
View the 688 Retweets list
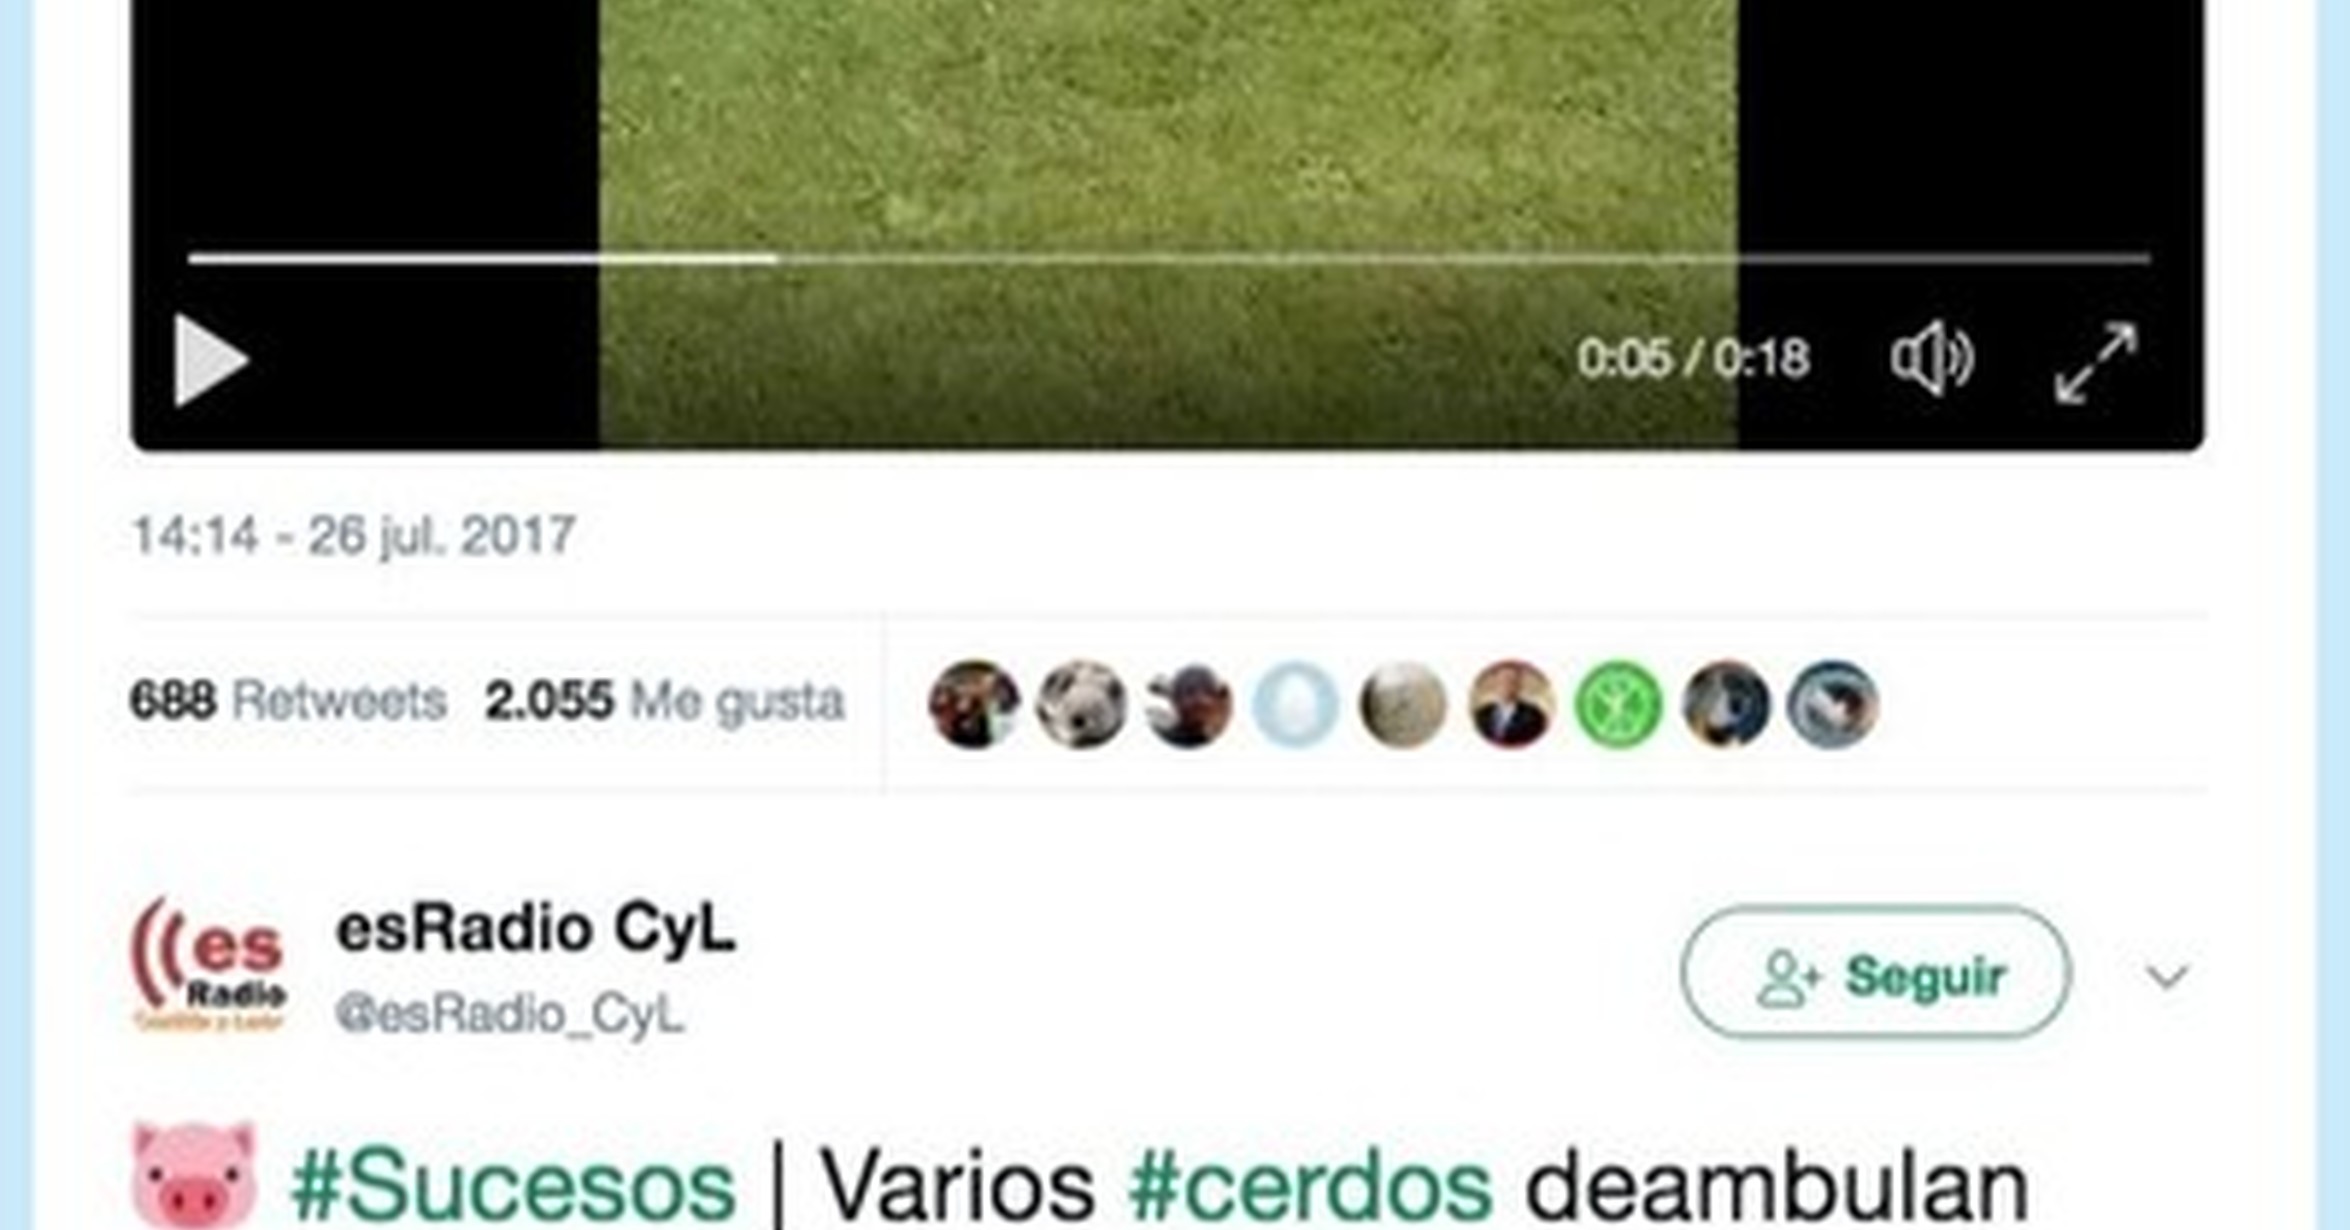[x=288, y=700]
